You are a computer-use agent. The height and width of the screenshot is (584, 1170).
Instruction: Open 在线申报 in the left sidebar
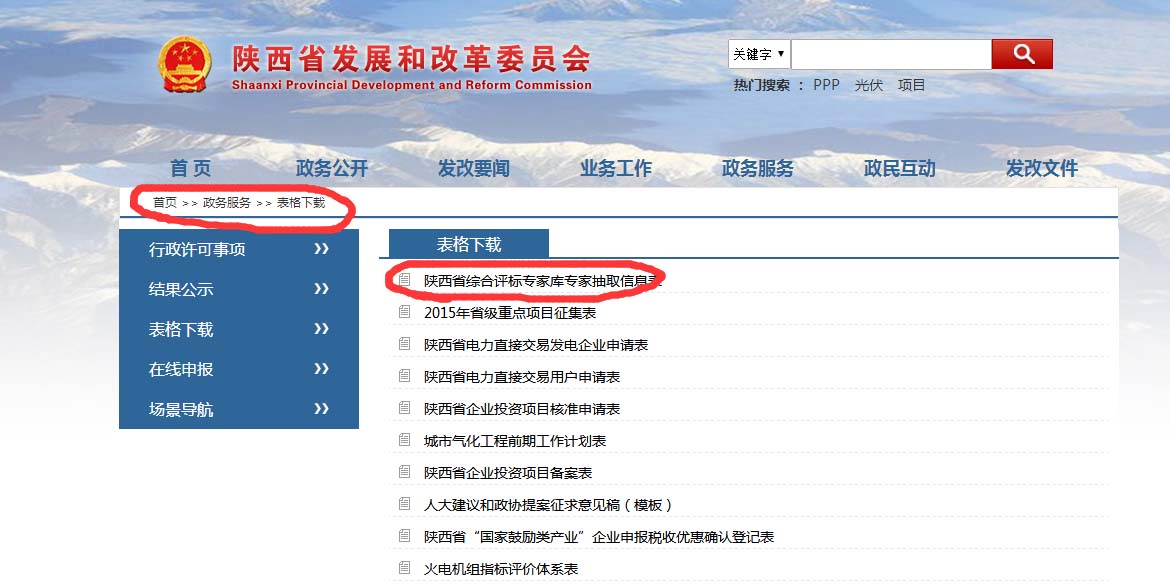pyautogui.click(x=181, y=369)
